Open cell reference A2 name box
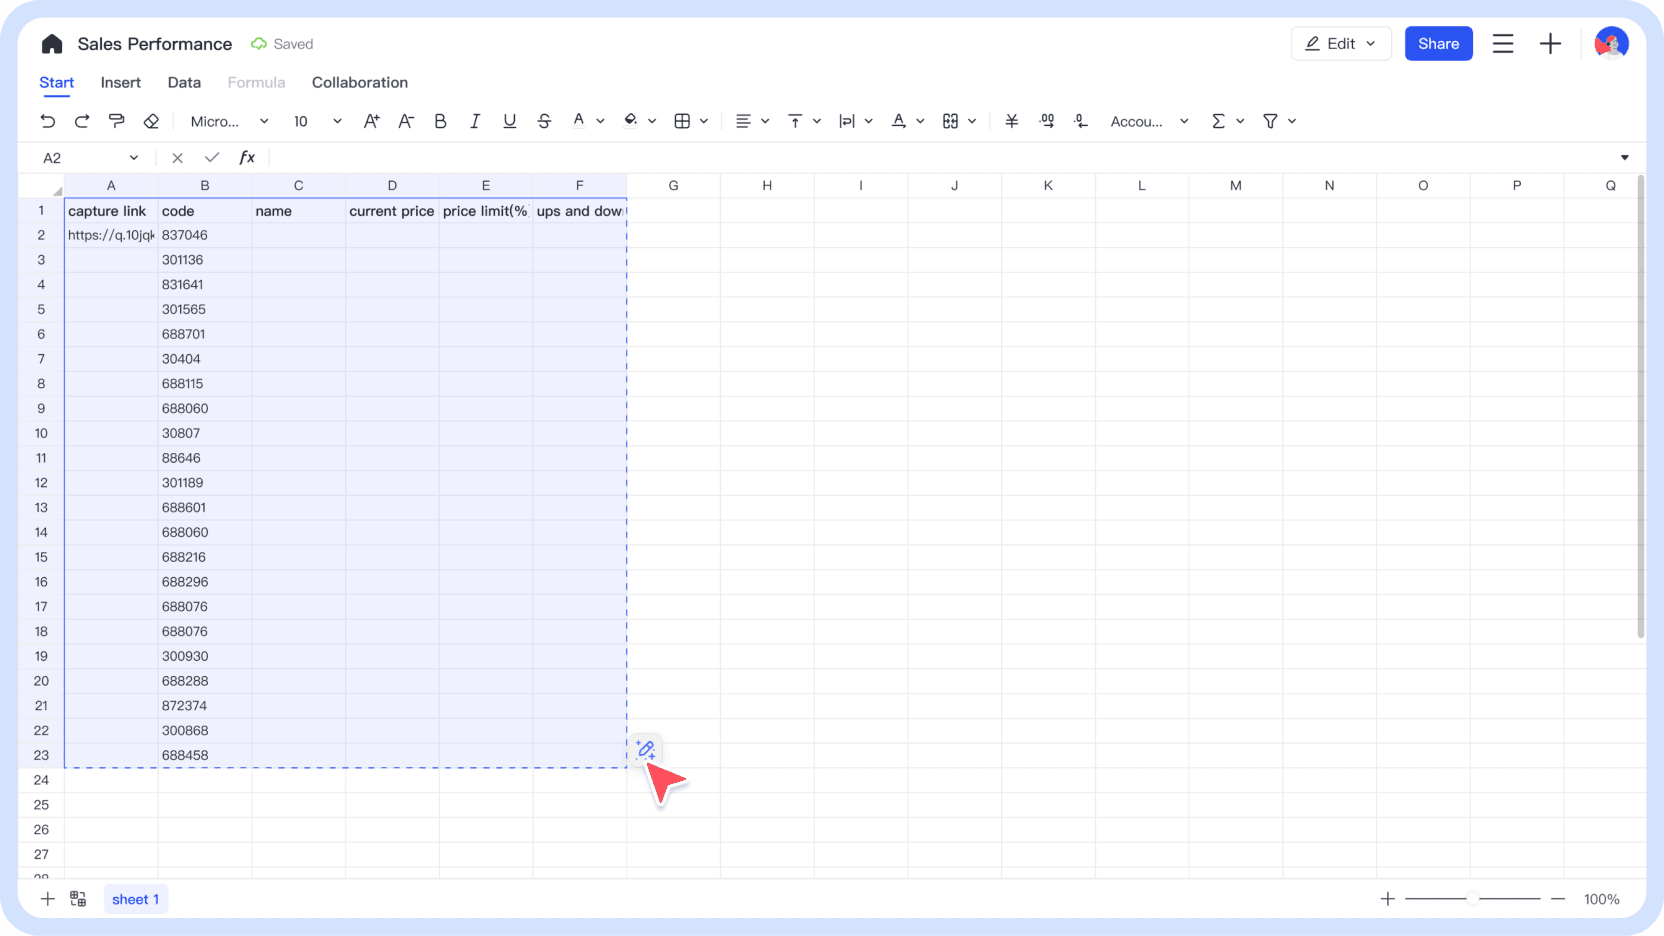Screen dimensions: 1664x936 coord(90,158)
